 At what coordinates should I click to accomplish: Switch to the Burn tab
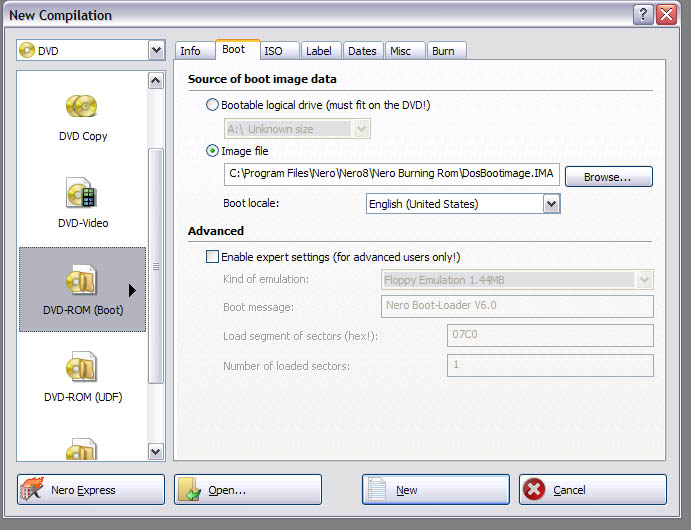pos(446,51)
